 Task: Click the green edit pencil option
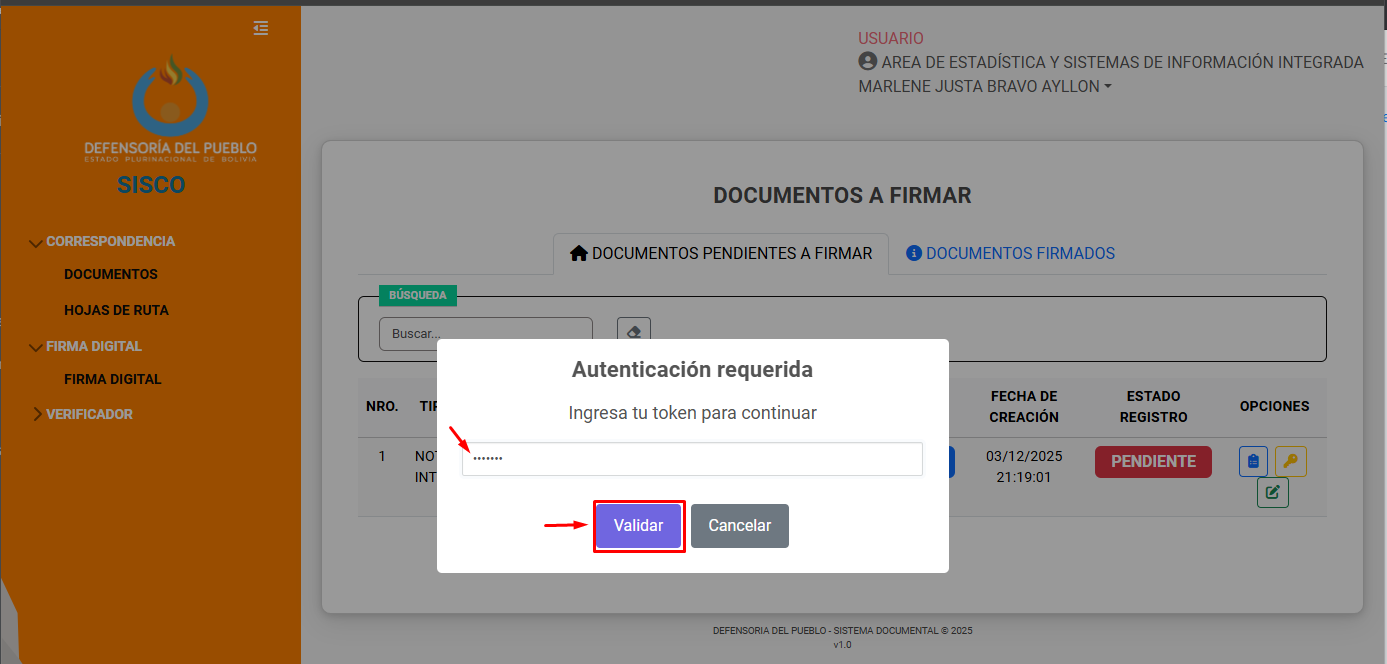click(x=1272, y=492)
